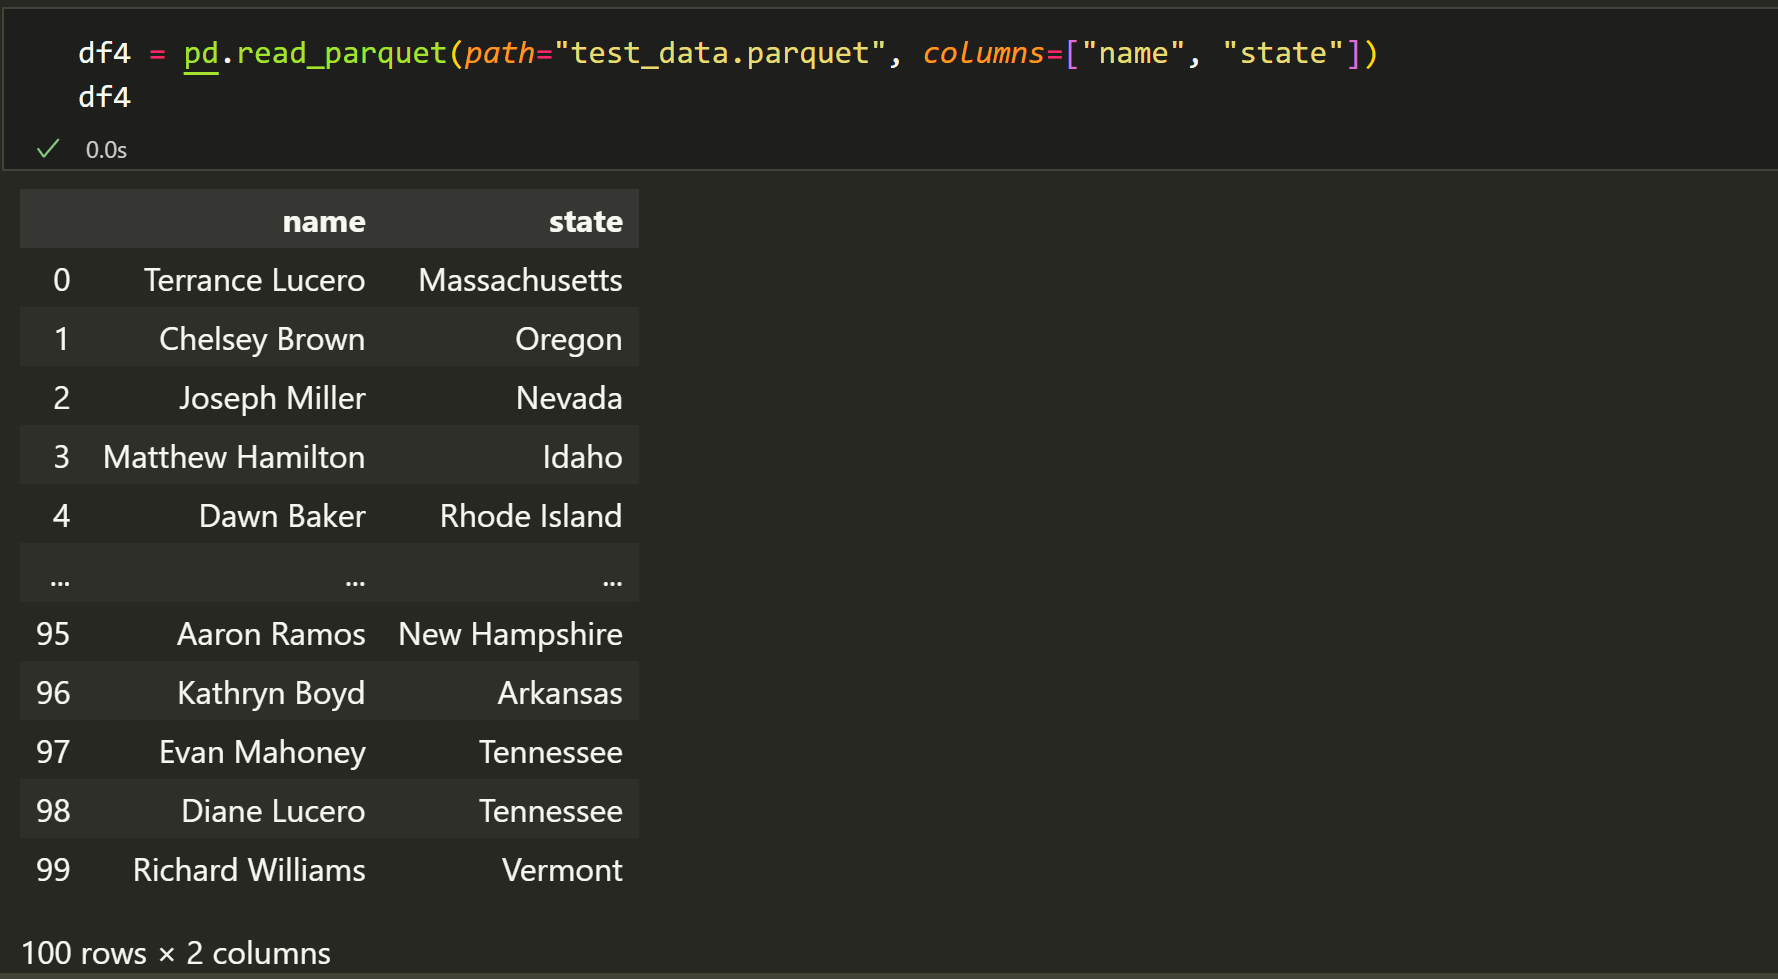The image size is (1778, 979).
Task: Click the ellipsis in the state column
Action: (x=612, y=581)
